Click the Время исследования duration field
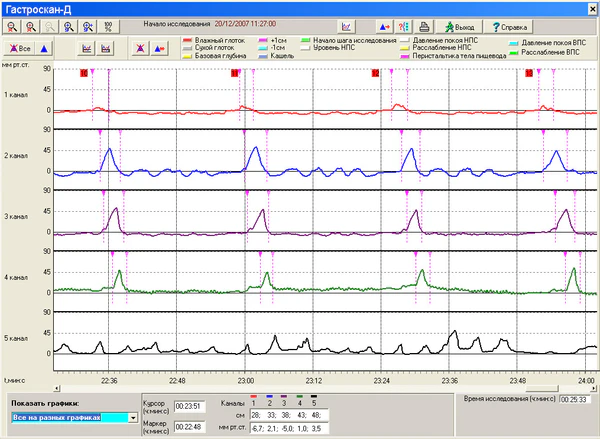600x439 pixels. (x=577, y=399)
